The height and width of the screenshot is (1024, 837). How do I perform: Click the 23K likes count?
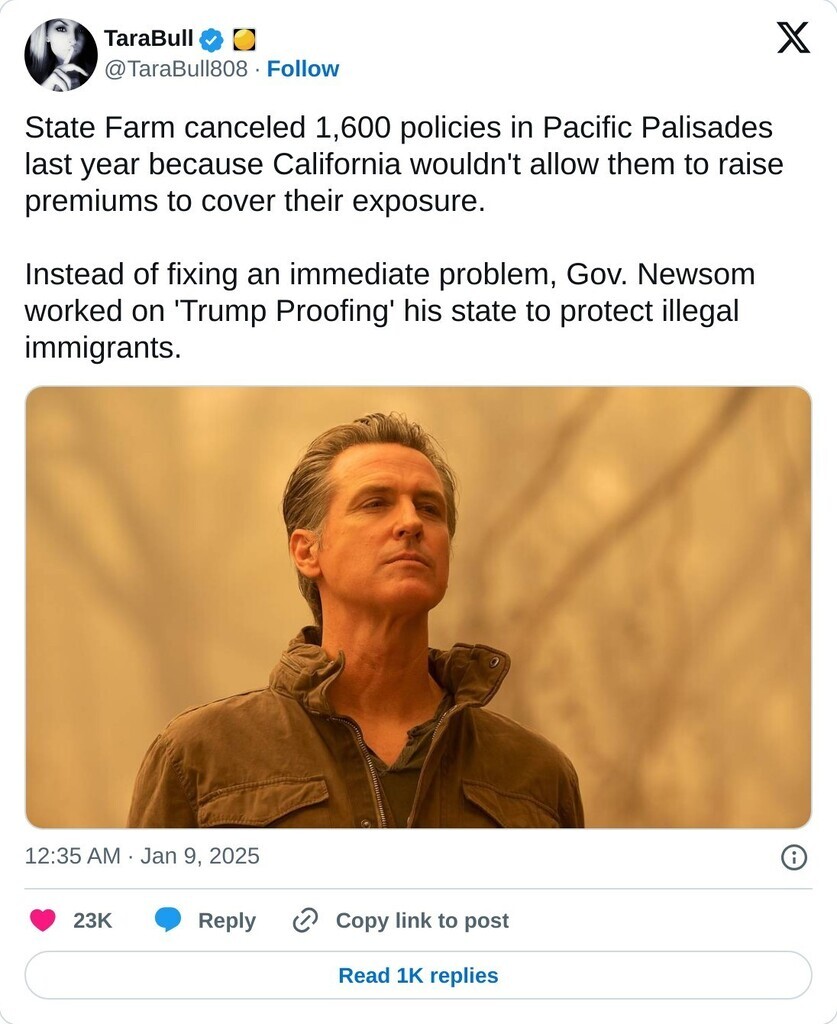click(x=92, y=920)
